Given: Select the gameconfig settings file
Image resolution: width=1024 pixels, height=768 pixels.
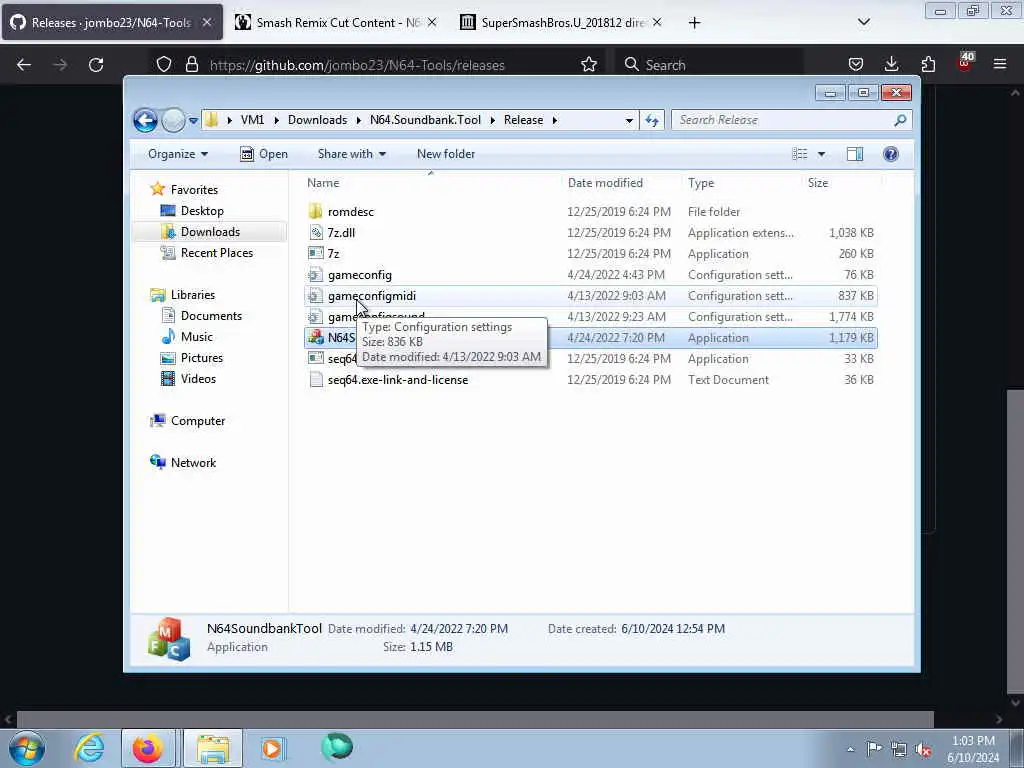Looking at the screenshot, I should coord(360,275).
